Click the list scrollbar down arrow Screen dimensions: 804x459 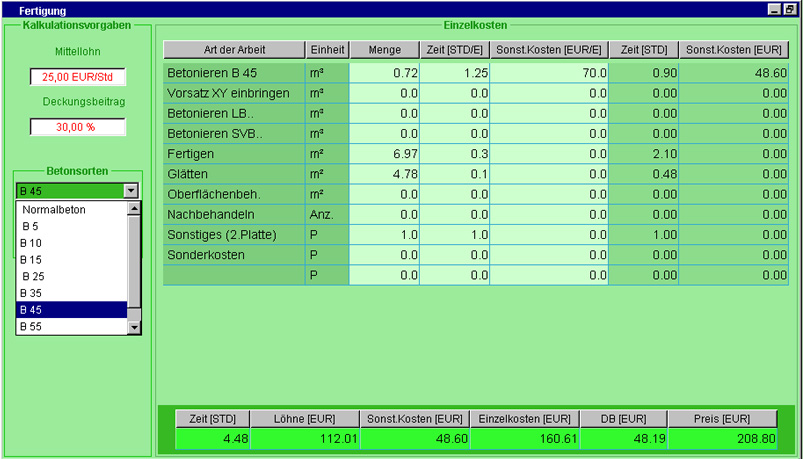[x=134, y=327]
